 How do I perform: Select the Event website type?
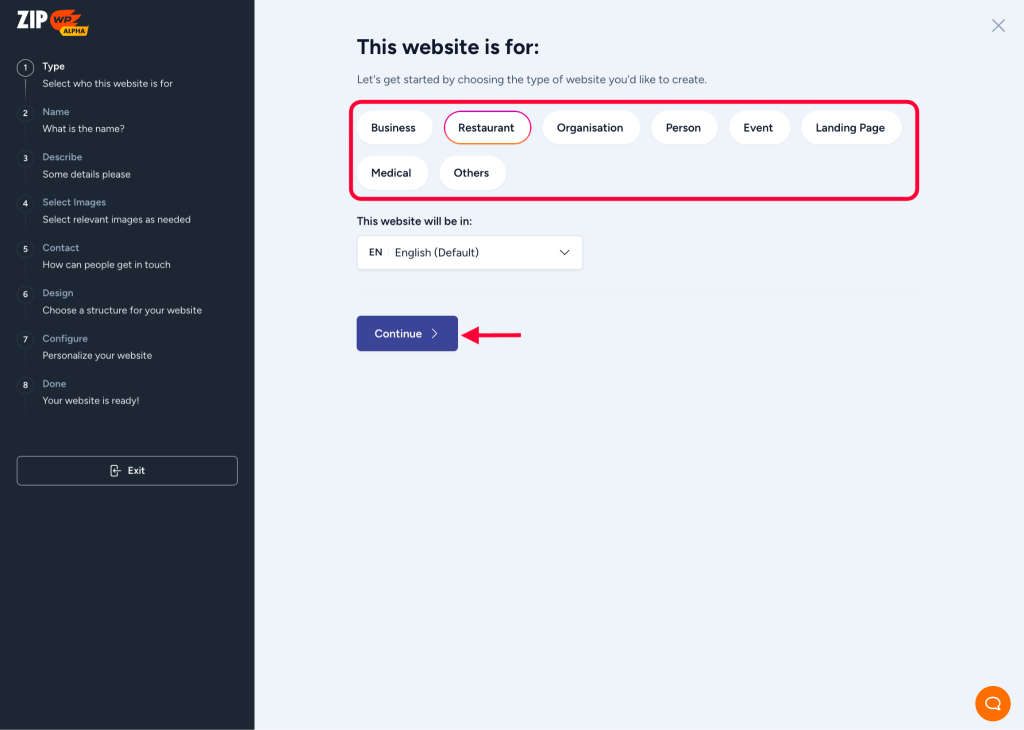tap(759, 127)
